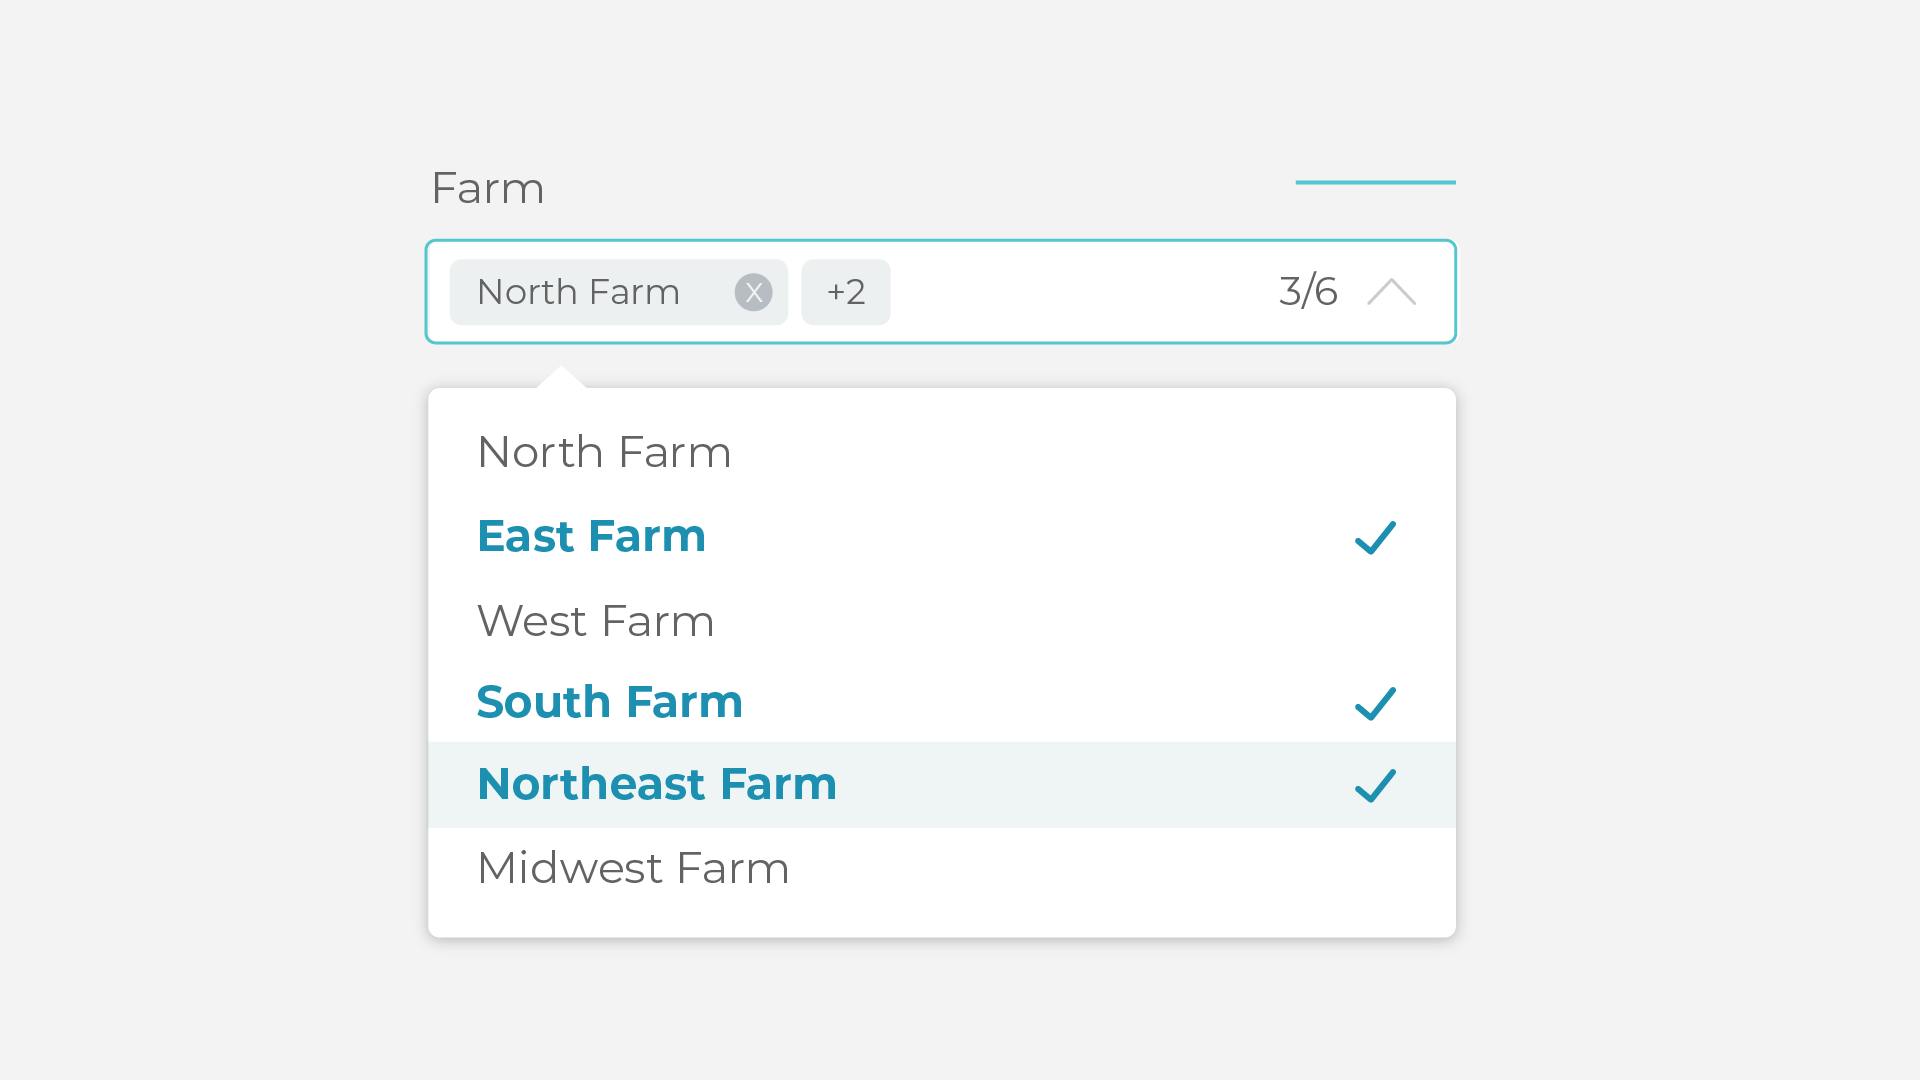Screen dimensions: 1920x1080
Task: Click the highlighted Northeast Farm option
Action: point(656,784)
